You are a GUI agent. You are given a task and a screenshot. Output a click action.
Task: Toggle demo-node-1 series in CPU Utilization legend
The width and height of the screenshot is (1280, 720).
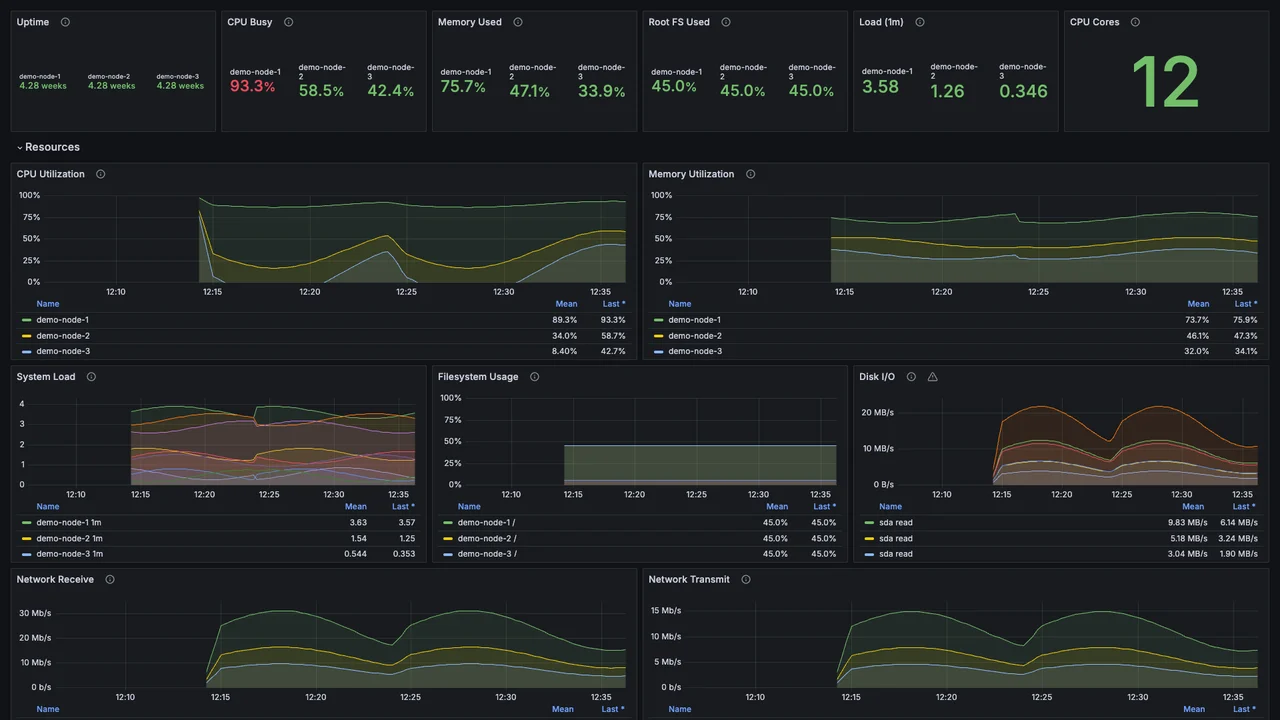[x=62, y=320]
